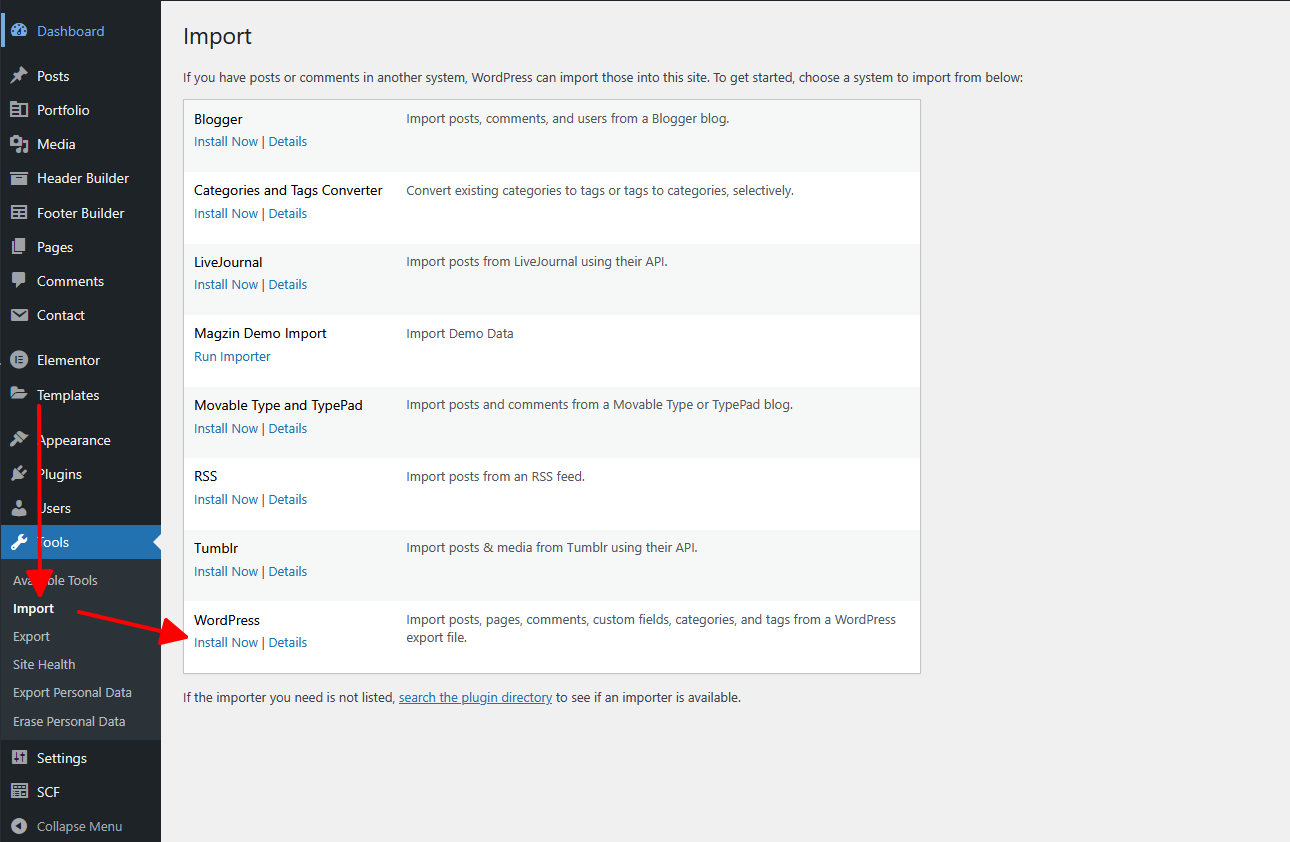View Details for Blogger importer
This screenshot has height=842, width=1290.
(x=288, y=142)
